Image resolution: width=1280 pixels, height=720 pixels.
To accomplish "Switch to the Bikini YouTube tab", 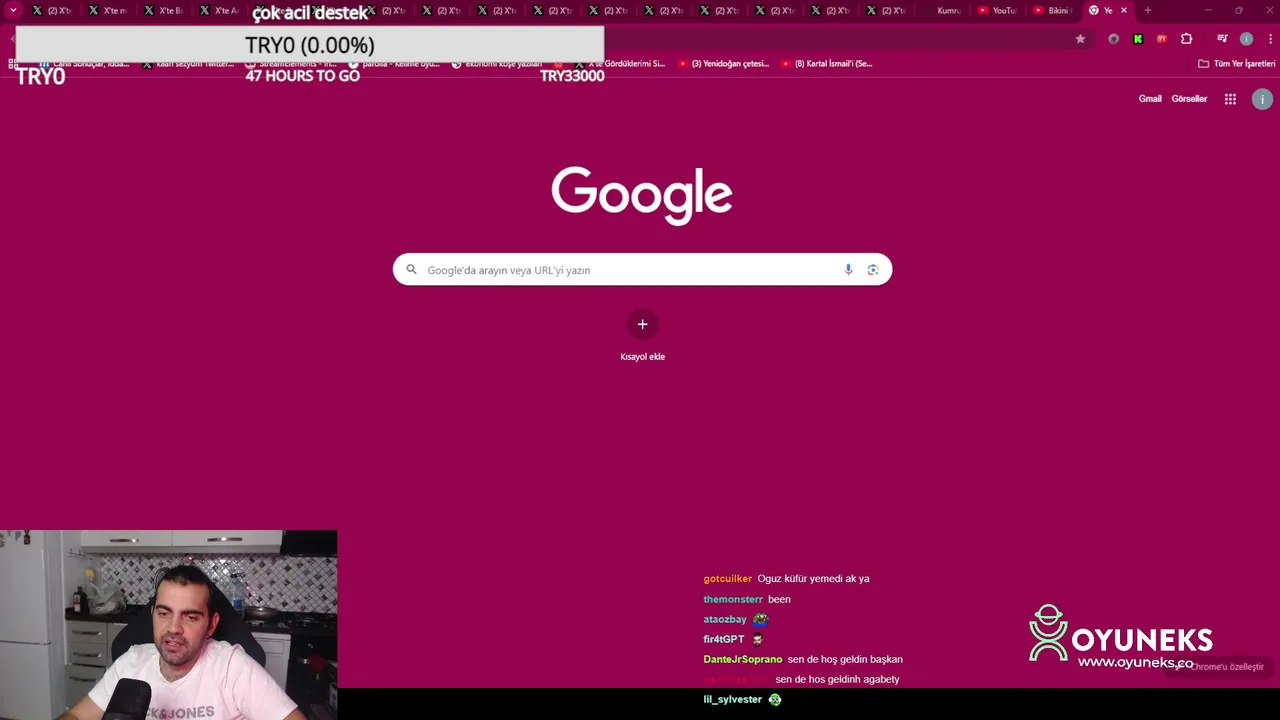I will click(1051, 10).
